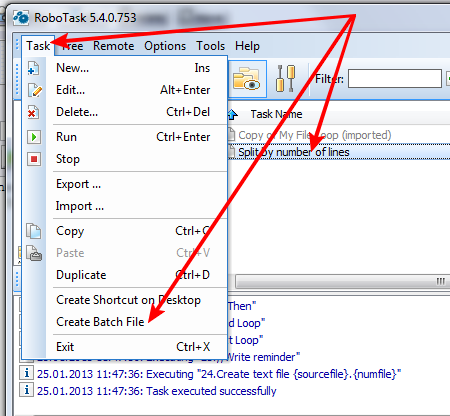
Task: Click the horizontal scrollbar of task list
Action: [342, 282]
